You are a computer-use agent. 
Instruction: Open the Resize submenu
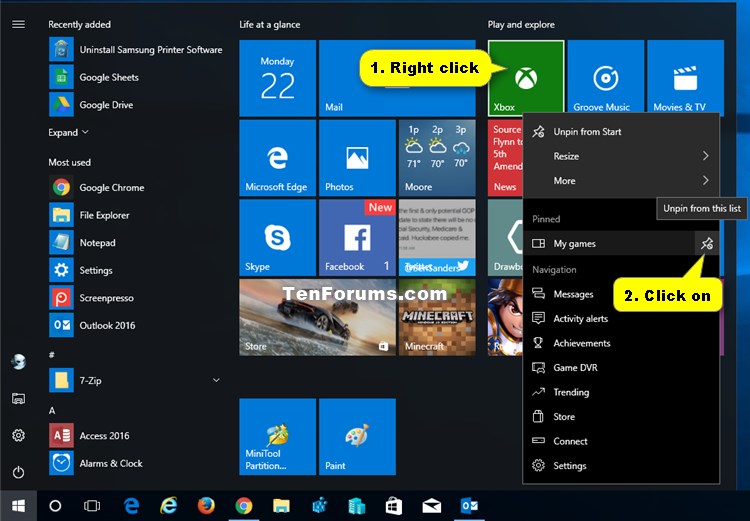pos(621,156)
